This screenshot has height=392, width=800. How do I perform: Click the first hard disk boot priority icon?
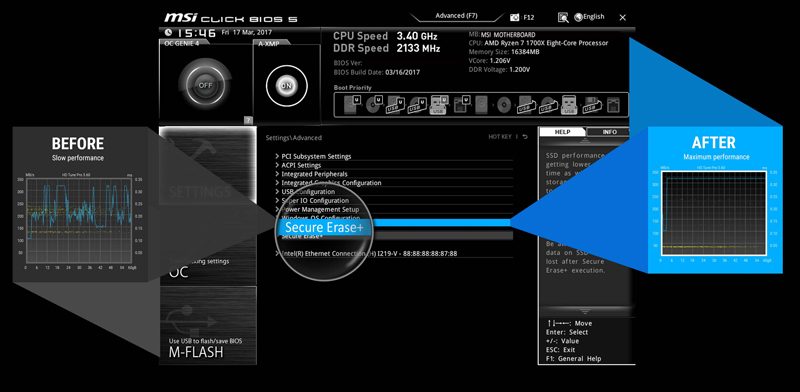(x=351, y=105)
